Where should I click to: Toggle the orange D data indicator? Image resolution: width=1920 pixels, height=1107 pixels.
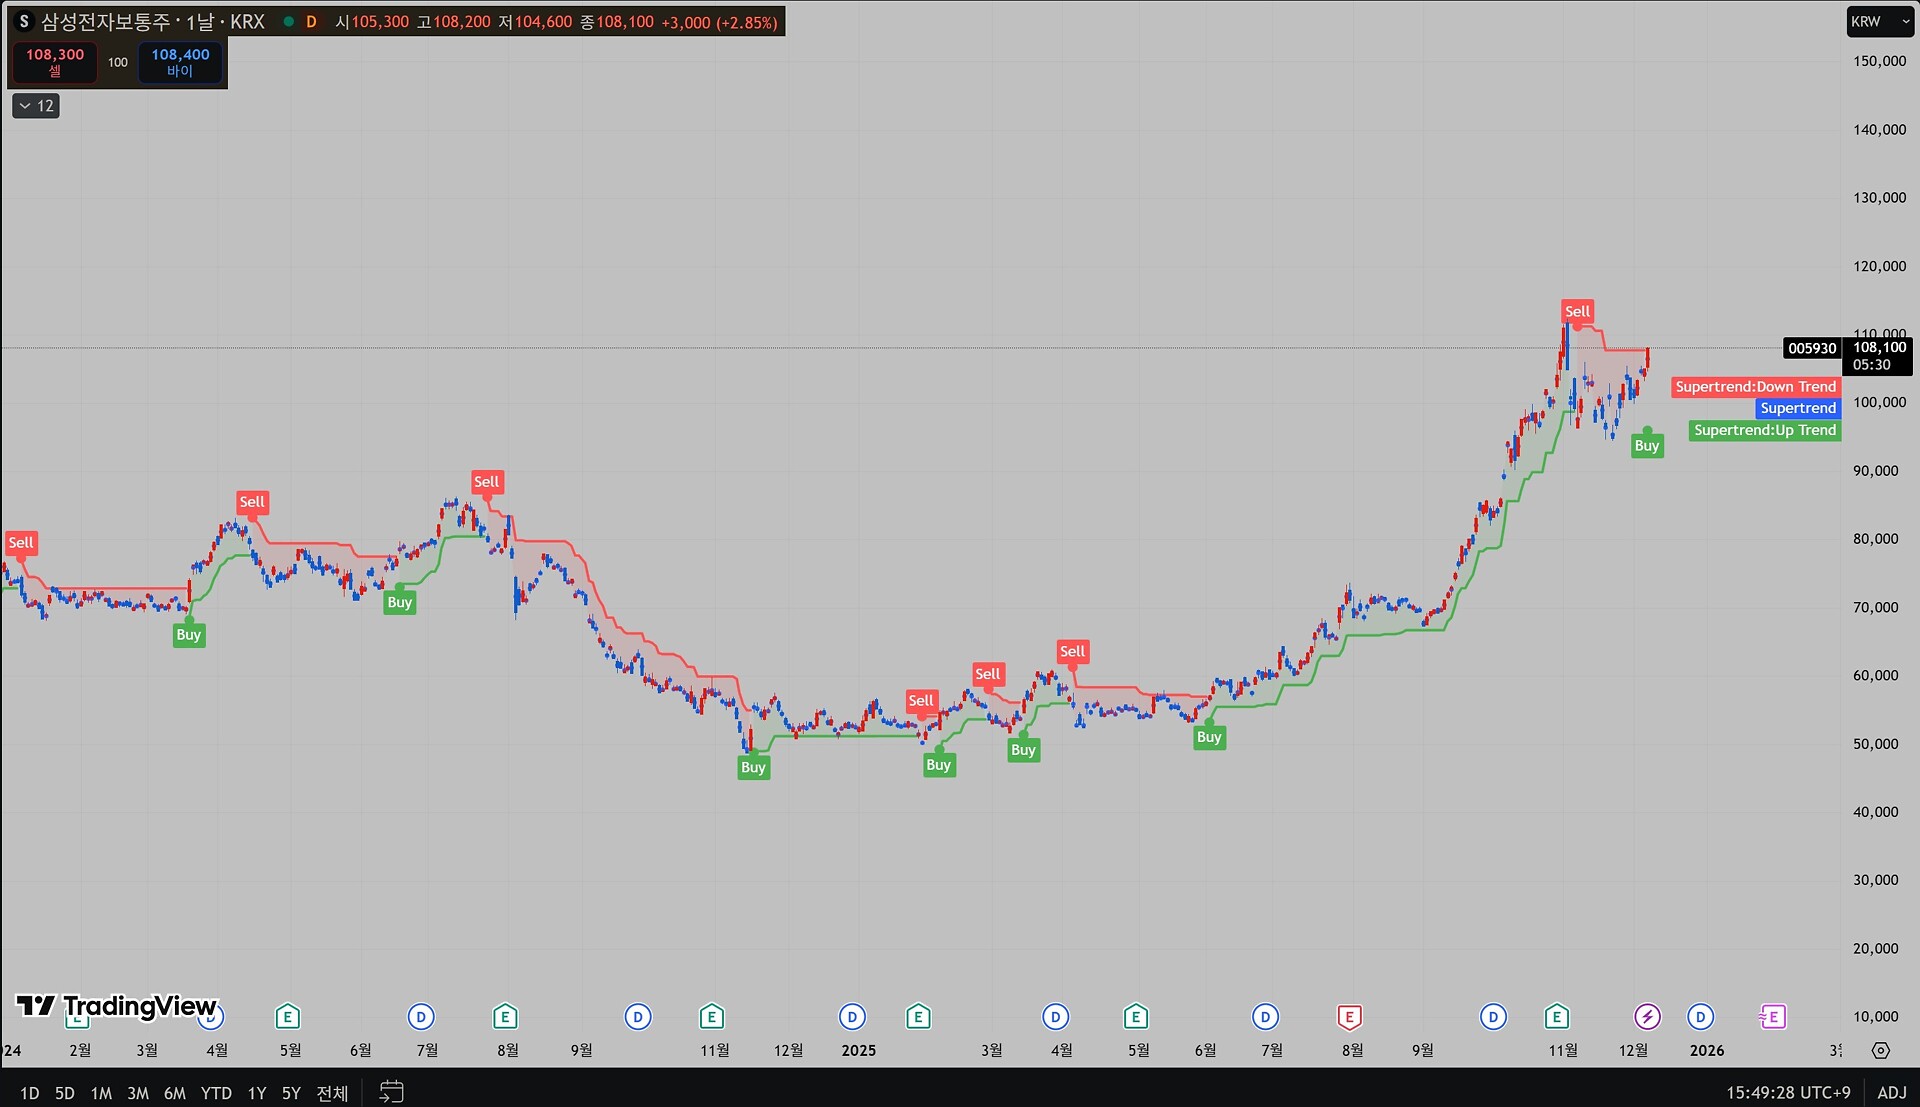(x=311, y=21)
